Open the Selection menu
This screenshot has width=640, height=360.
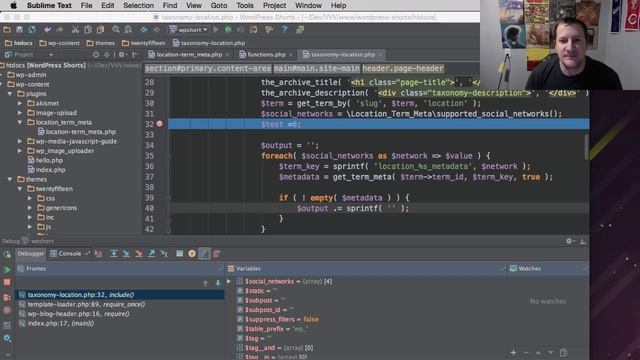point(138,5)
